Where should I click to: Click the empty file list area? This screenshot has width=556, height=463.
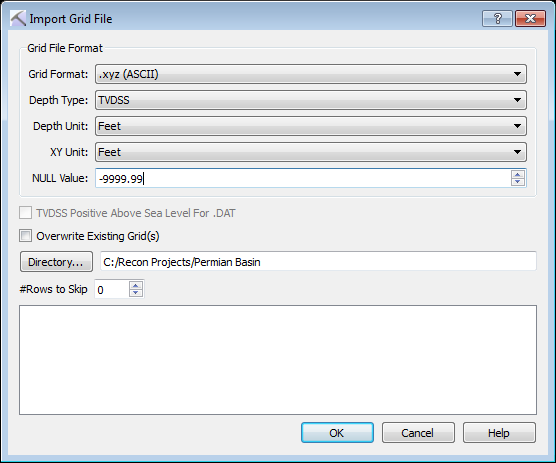tap(278, 360)
